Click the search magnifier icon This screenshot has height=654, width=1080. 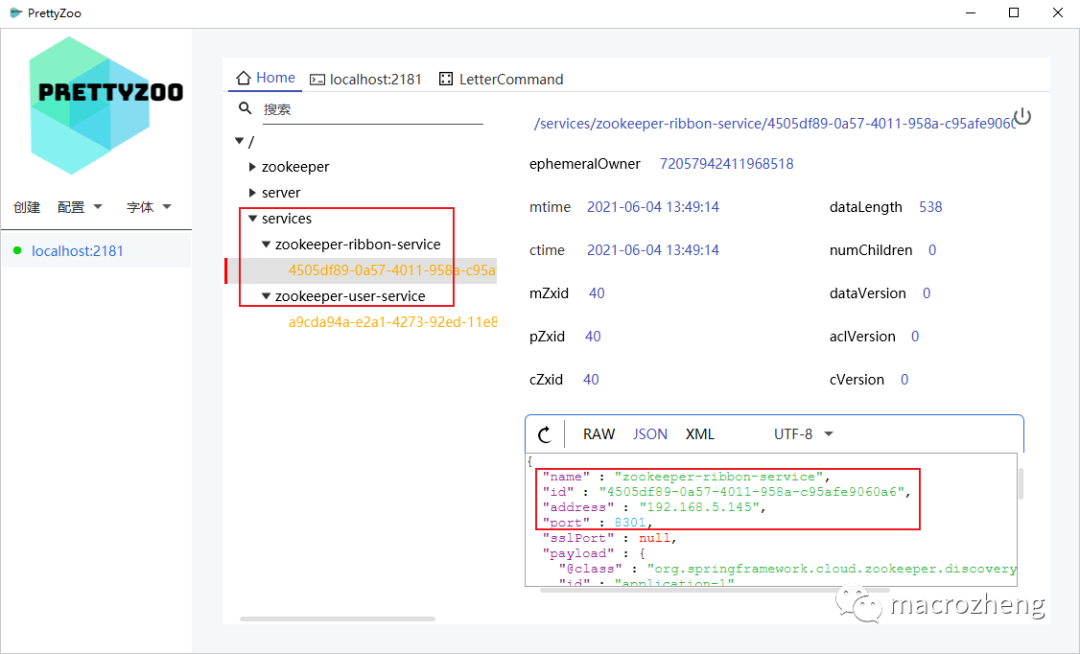(245, 108)
